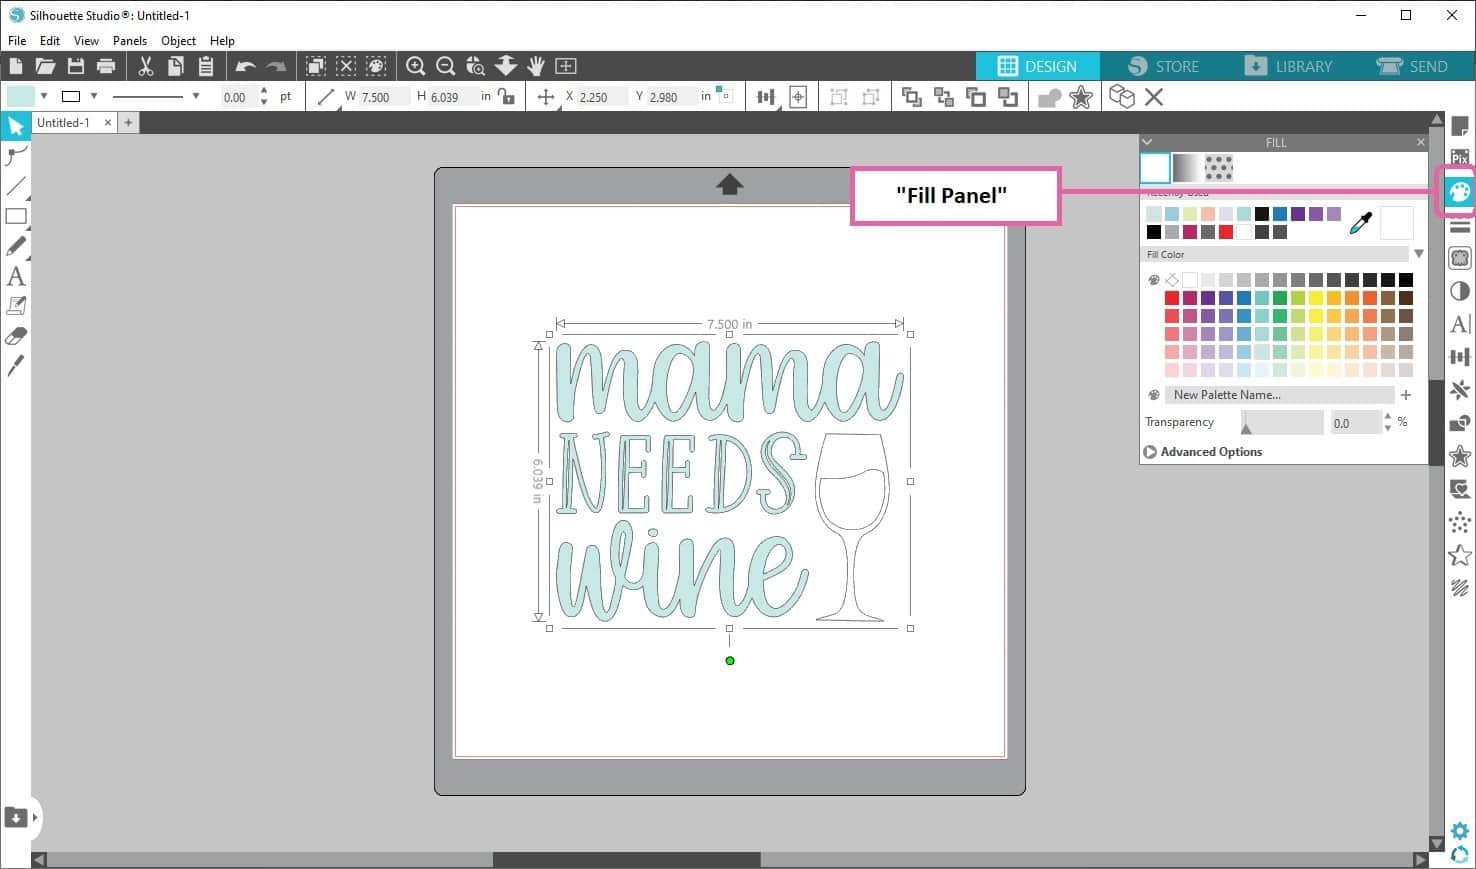1476x869 pixels.
Task: Switch to gradient fill mode
Action: click(x=1186, y=167)
